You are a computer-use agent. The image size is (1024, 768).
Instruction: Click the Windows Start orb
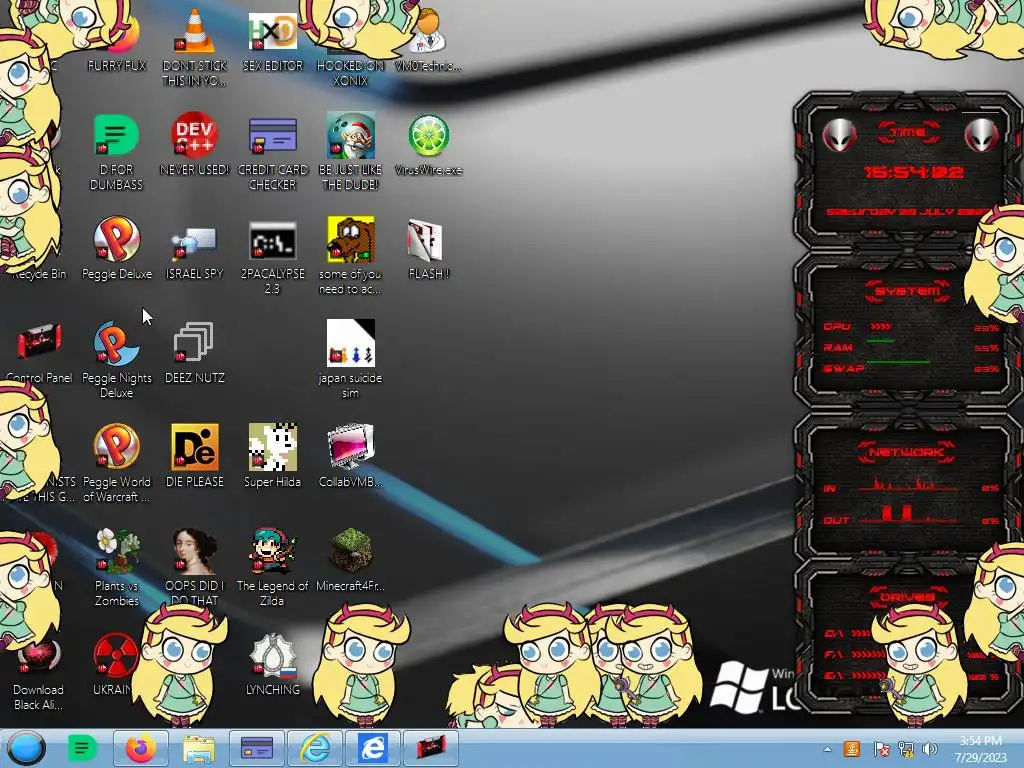[27, 748]
